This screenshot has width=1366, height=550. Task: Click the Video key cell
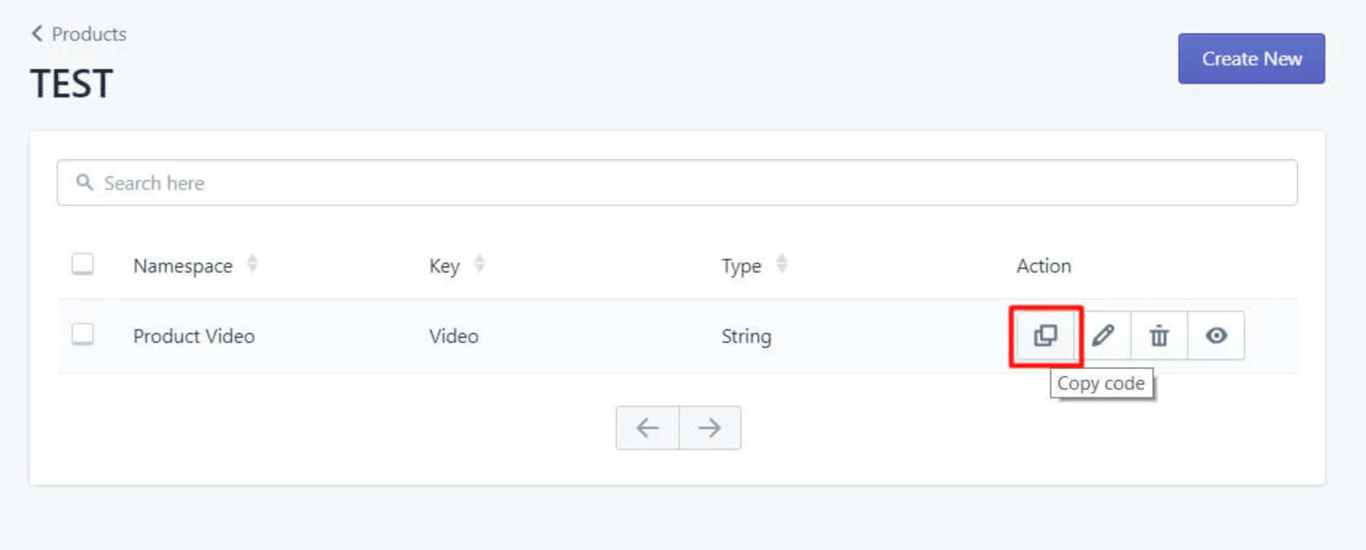point(454,337)
